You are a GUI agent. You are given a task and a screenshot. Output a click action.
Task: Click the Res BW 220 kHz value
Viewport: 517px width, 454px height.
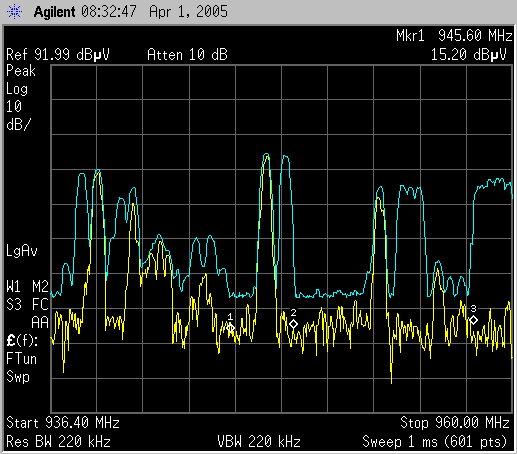[58, 442]
